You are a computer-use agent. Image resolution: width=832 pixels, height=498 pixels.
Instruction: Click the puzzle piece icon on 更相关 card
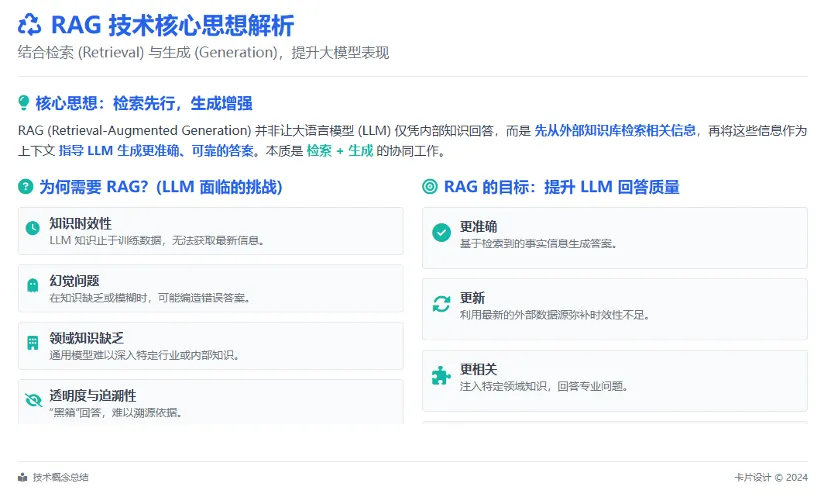(441, 376)
